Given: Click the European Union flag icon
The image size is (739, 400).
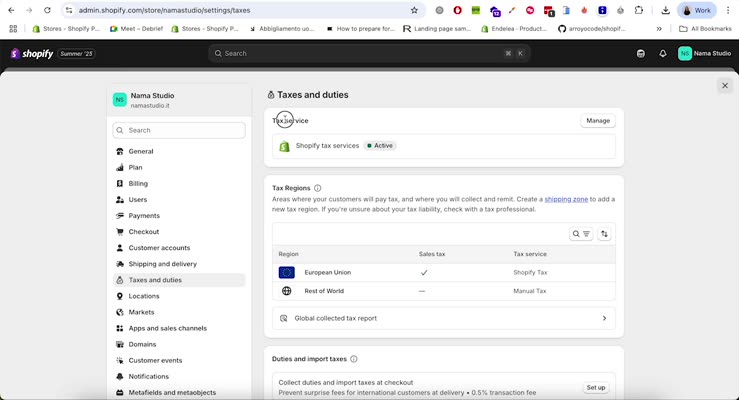Looking at the screenshot, I should (x=287, y=272).
